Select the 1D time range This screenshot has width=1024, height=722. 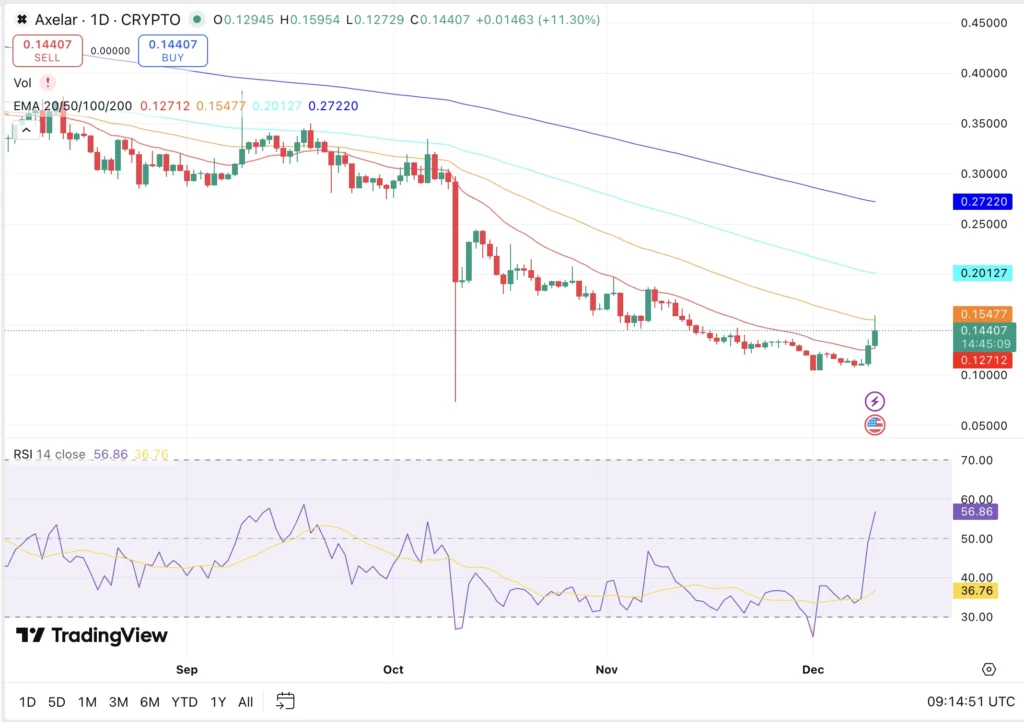(27, 702)
